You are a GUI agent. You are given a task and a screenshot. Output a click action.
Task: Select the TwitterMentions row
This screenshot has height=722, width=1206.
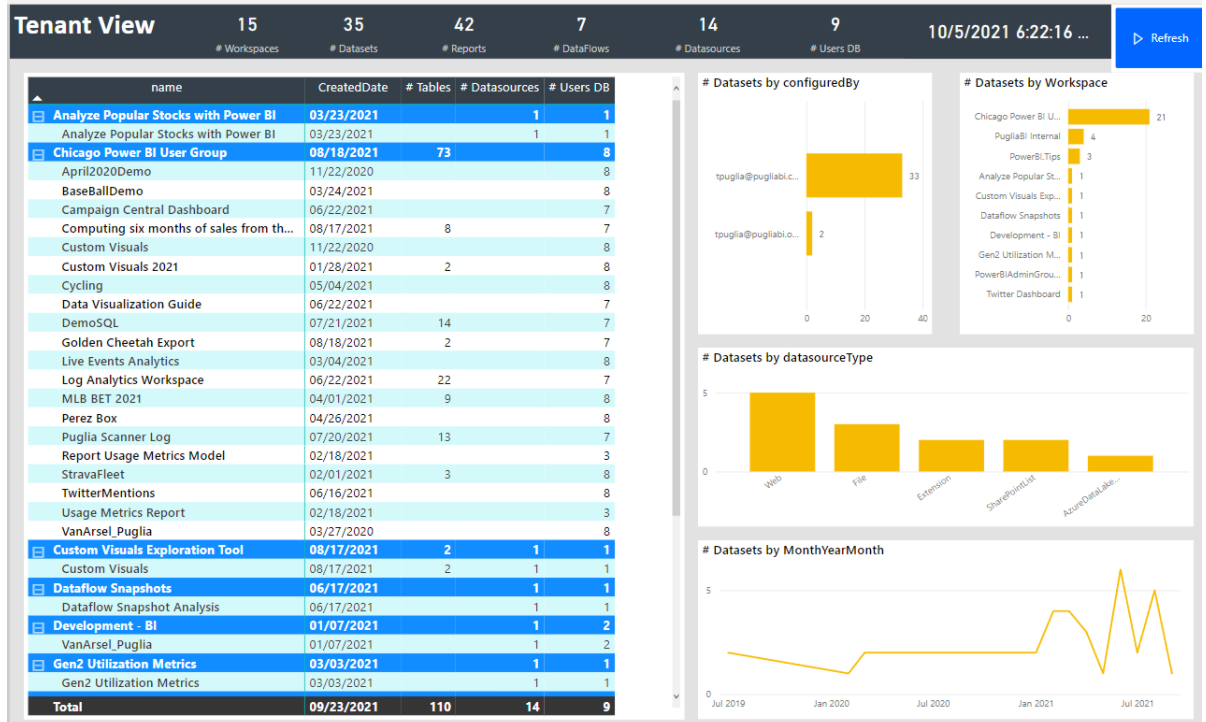tap(321, 494)
